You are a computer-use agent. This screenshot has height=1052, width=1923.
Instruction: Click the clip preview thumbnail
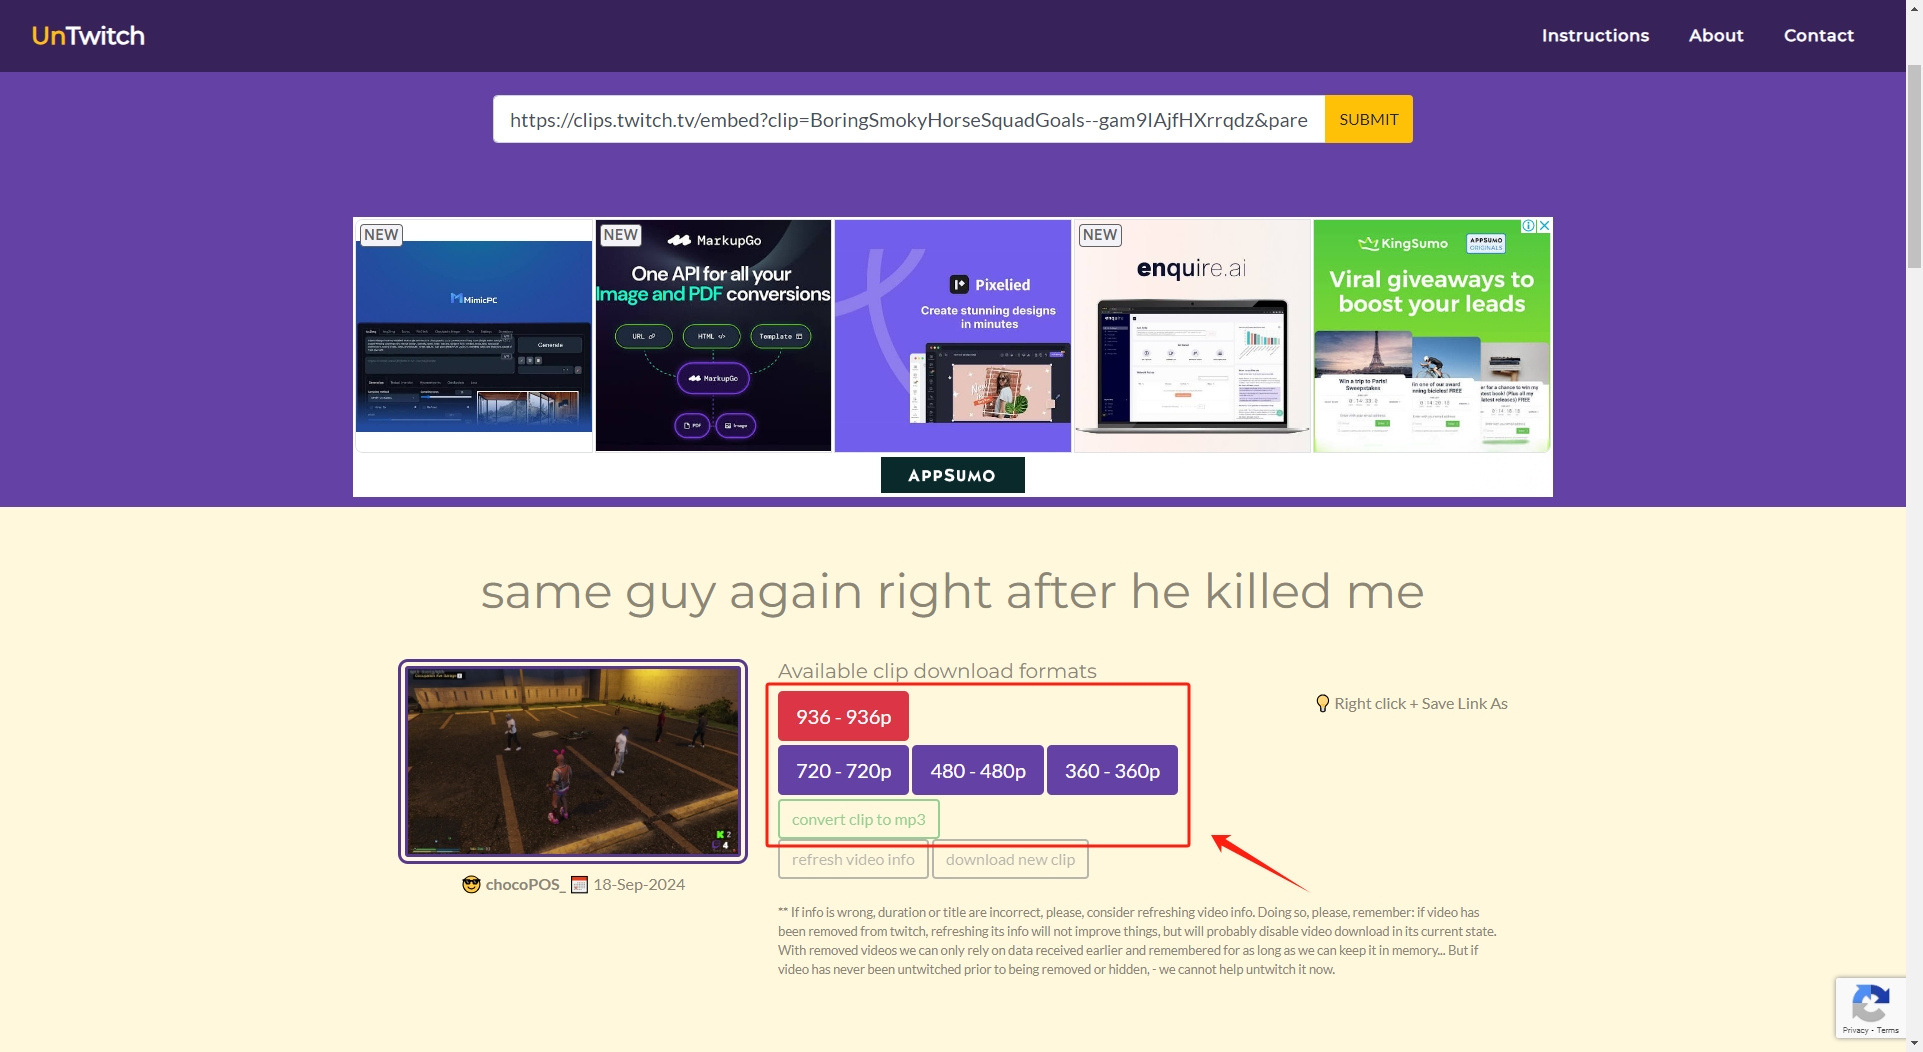tap(573, 761)
